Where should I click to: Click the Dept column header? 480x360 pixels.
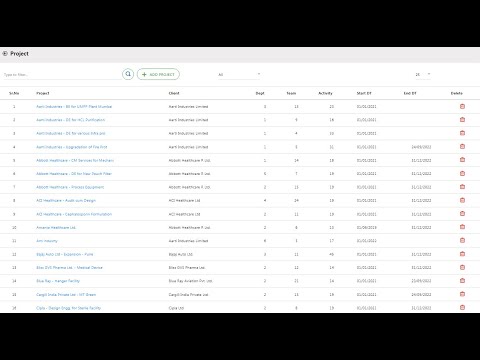[x=260, y=93]
